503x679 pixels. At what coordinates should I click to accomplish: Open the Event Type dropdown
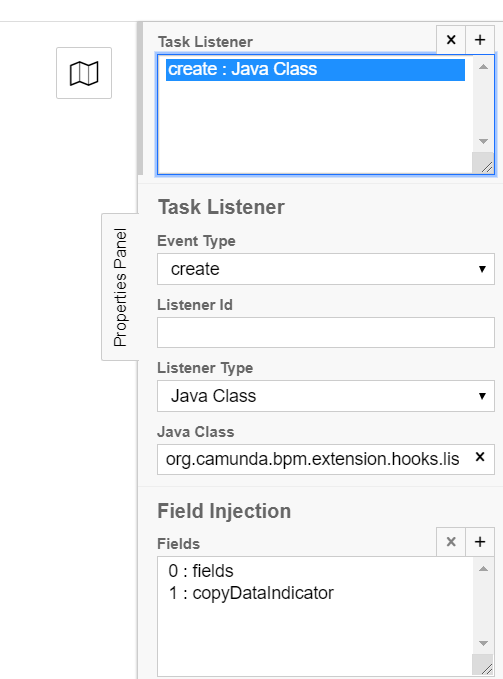tap(326, 269)
